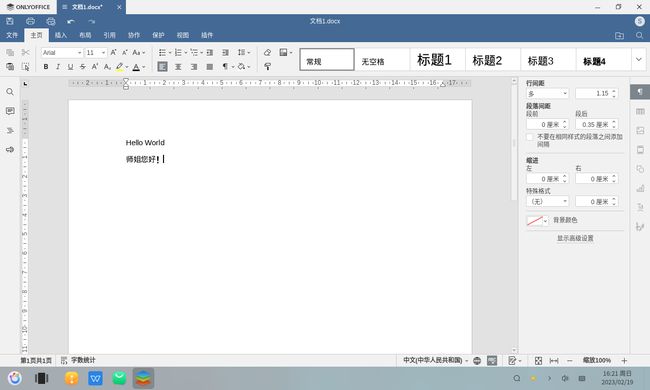Screen dimensions: 650x390
Task: Switch to the 视图 tab
Action: tap(183, 35)
